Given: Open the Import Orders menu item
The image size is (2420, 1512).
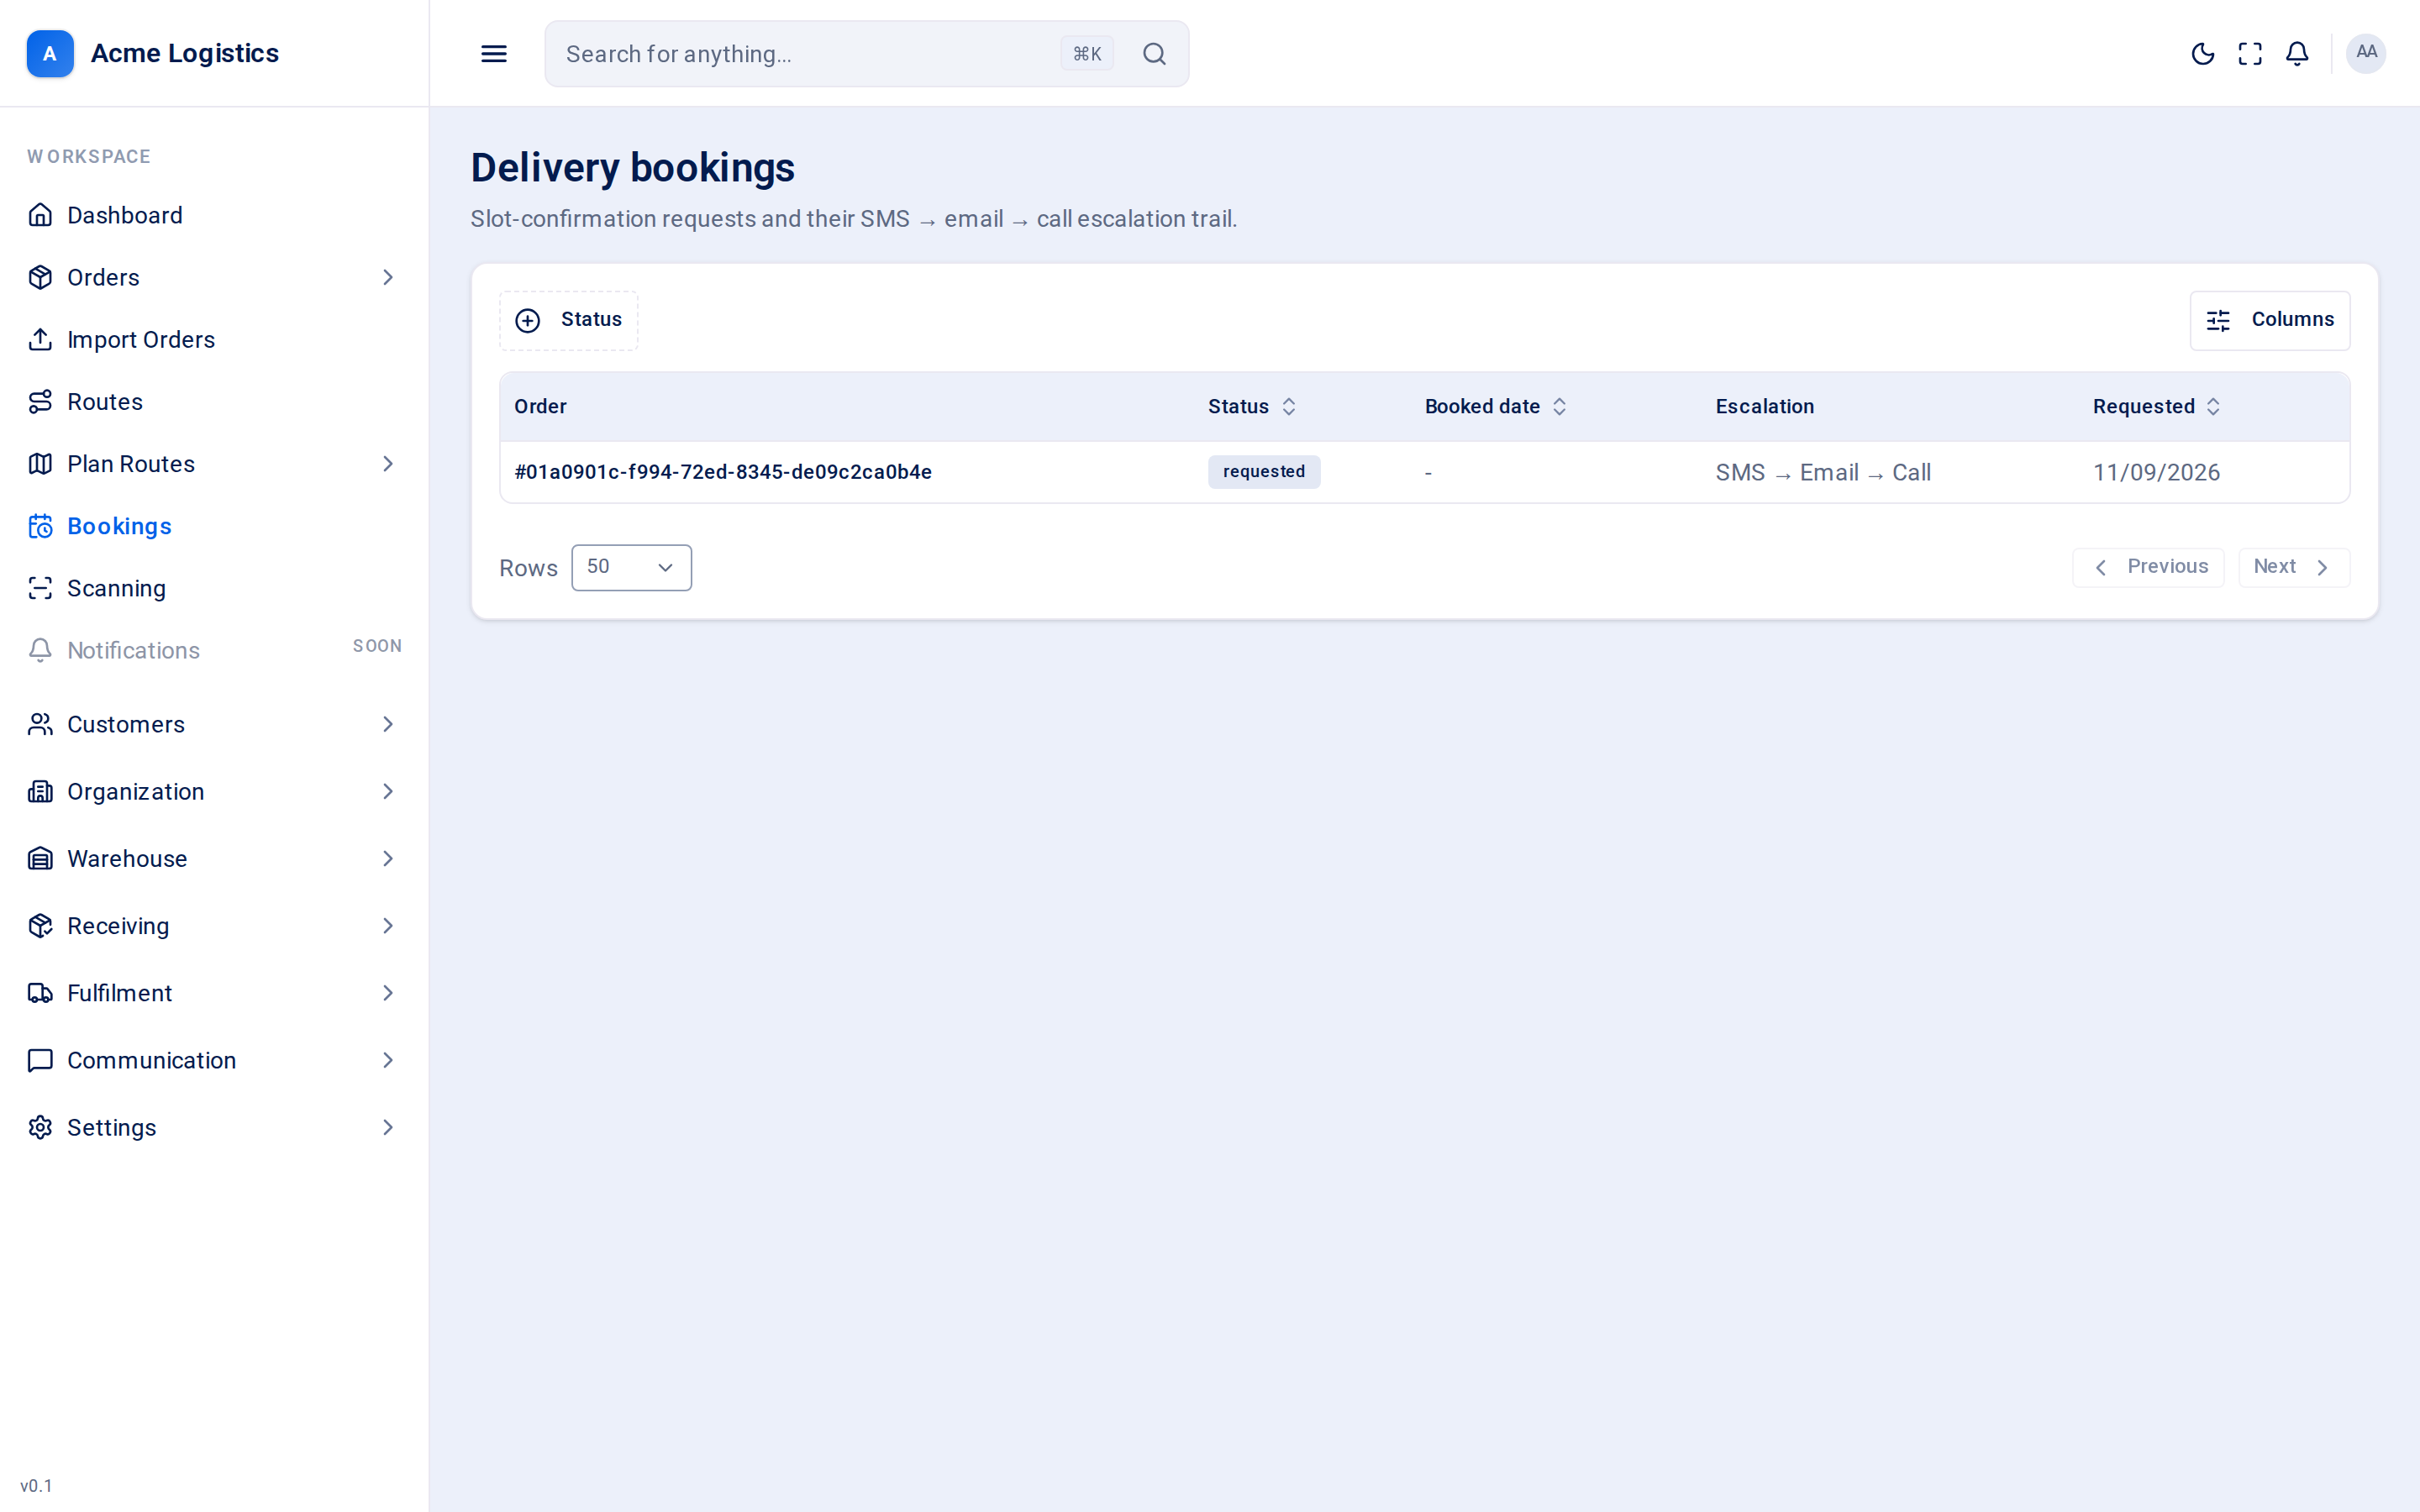Looking at the screenshot, I should (x=214, y=339).
